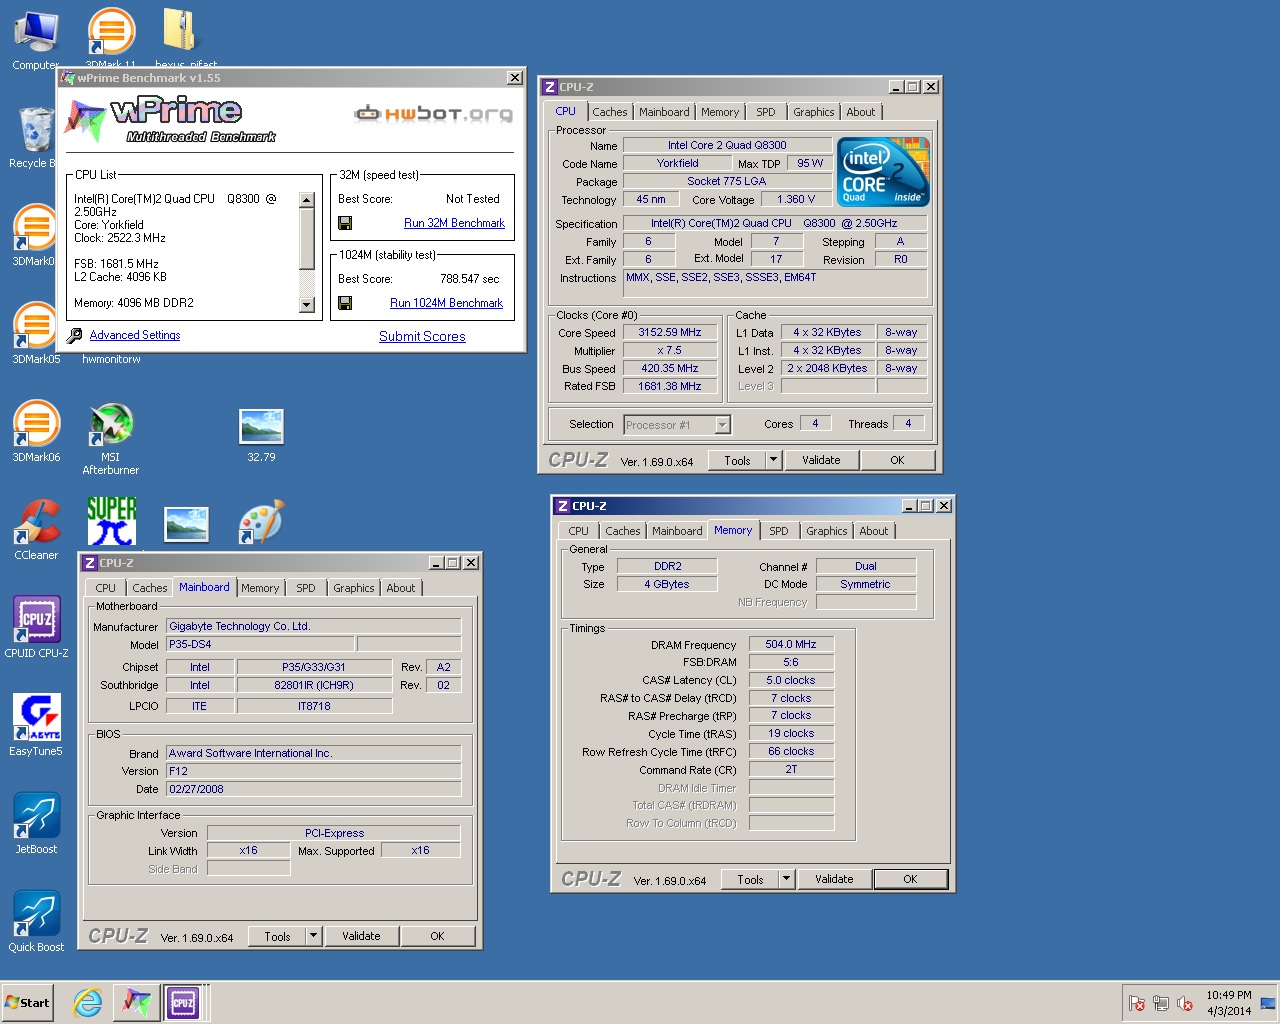1280x1024 pixels.
Task: Open Graphics tab in top CPU-Z window
Action: pyautogui.click(x=813, y=112)
